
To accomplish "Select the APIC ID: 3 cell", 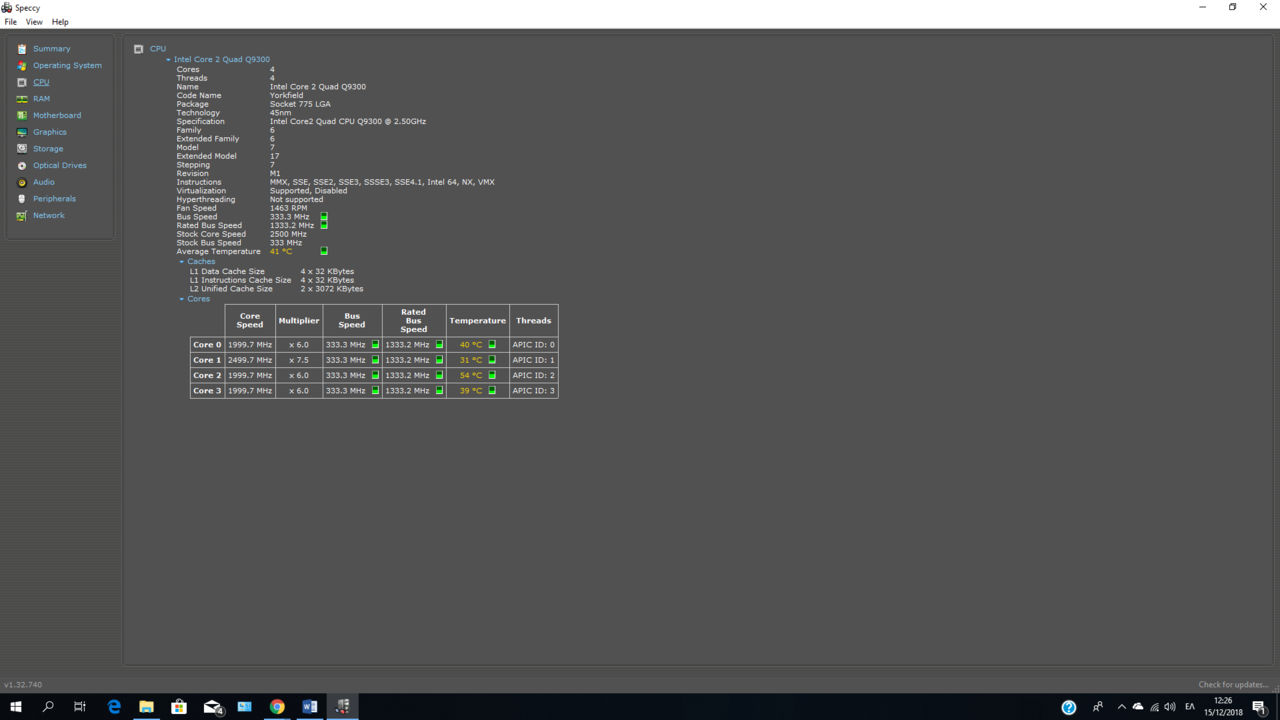I will tap(534, 391).
